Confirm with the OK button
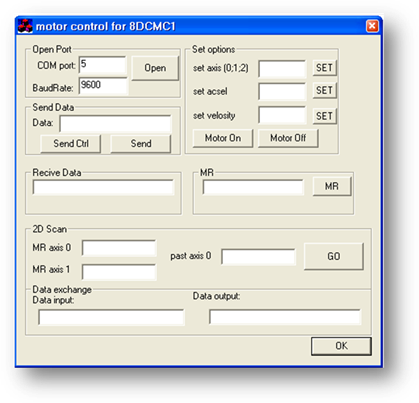 pos(341,346)
